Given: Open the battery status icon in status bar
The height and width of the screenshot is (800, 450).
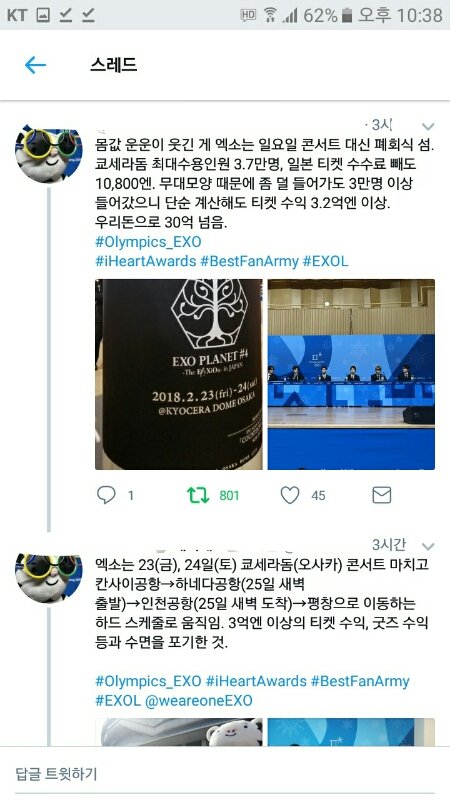Looking at the screenshot, I should (347, 15).
